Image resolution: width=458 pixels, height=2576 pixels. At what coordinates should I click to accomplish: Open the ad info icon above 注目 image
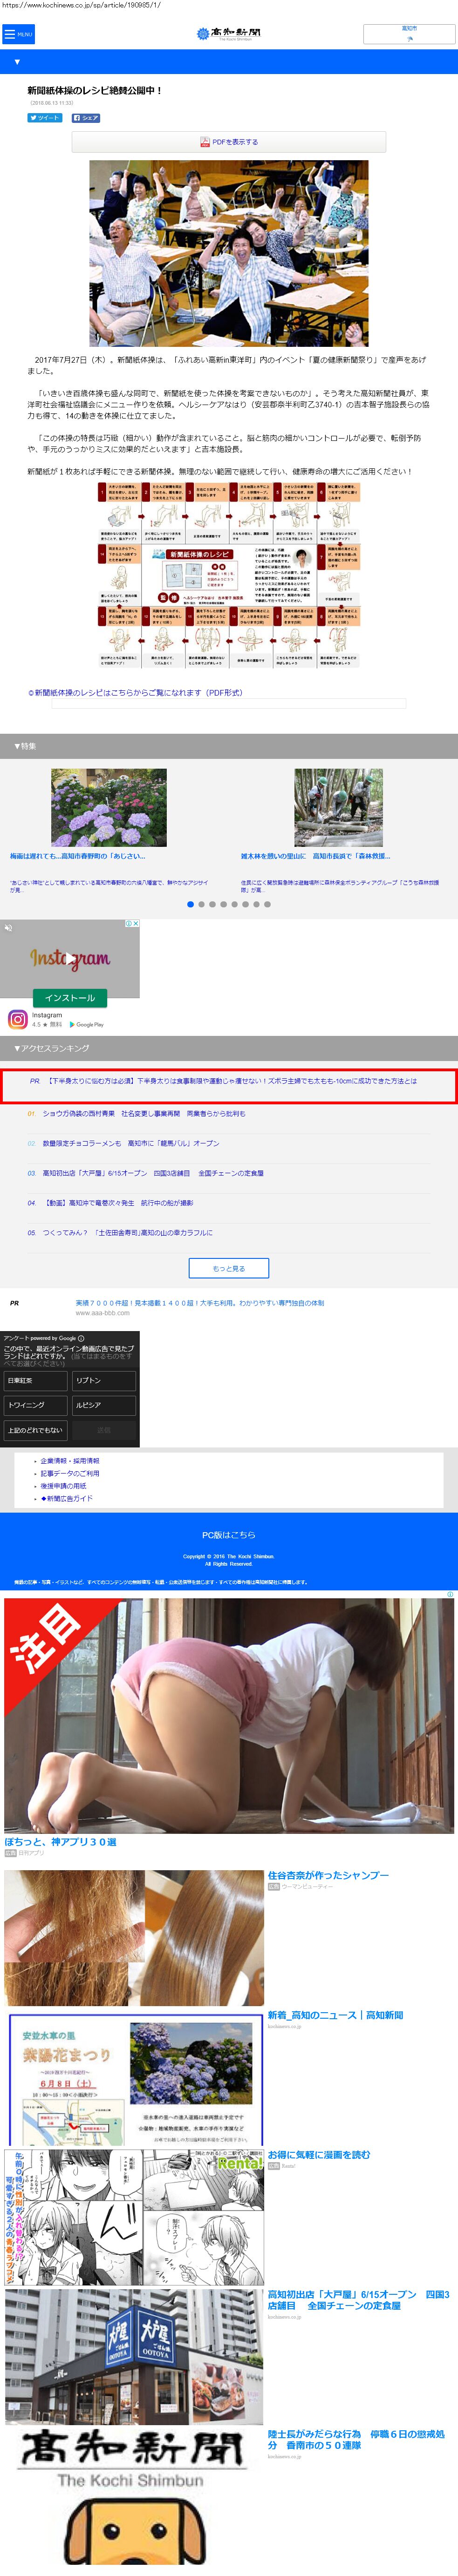tap(450, 1595)
